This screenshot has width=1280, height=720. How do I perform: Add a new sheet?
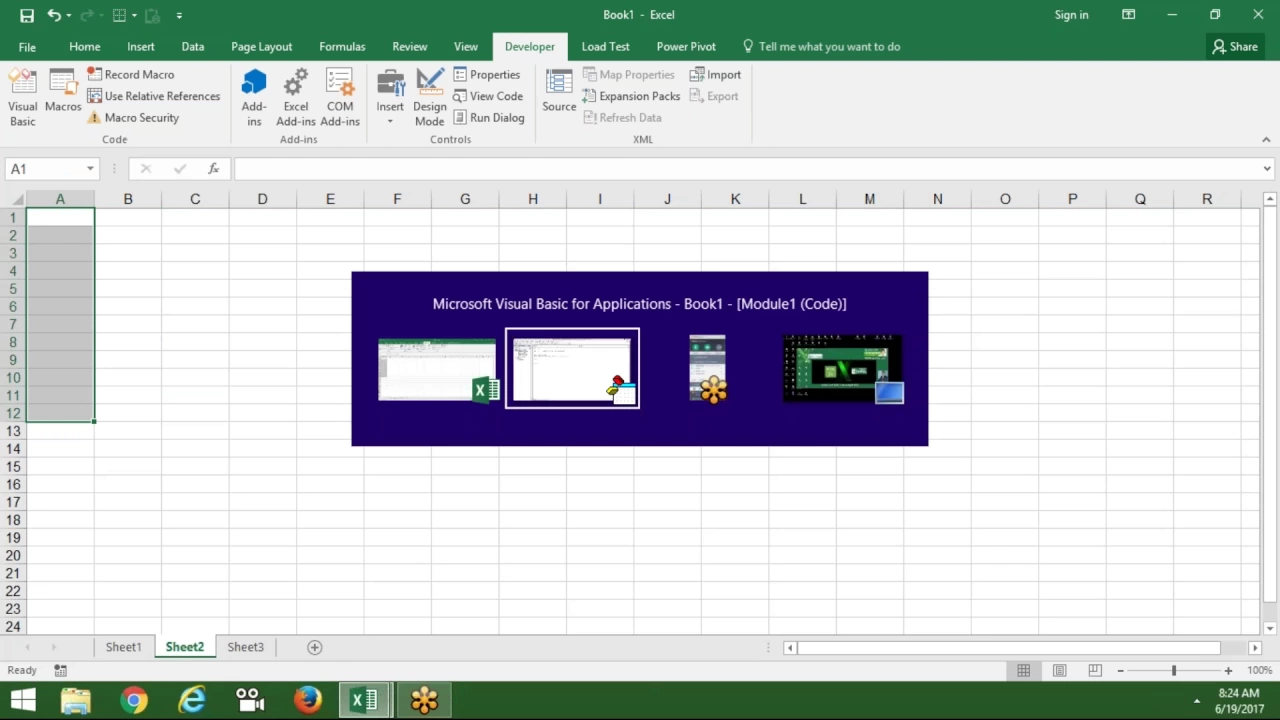point(314,647)
